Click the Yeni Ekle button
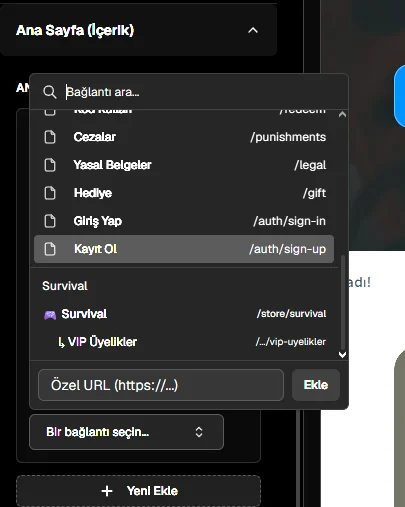 138,491
